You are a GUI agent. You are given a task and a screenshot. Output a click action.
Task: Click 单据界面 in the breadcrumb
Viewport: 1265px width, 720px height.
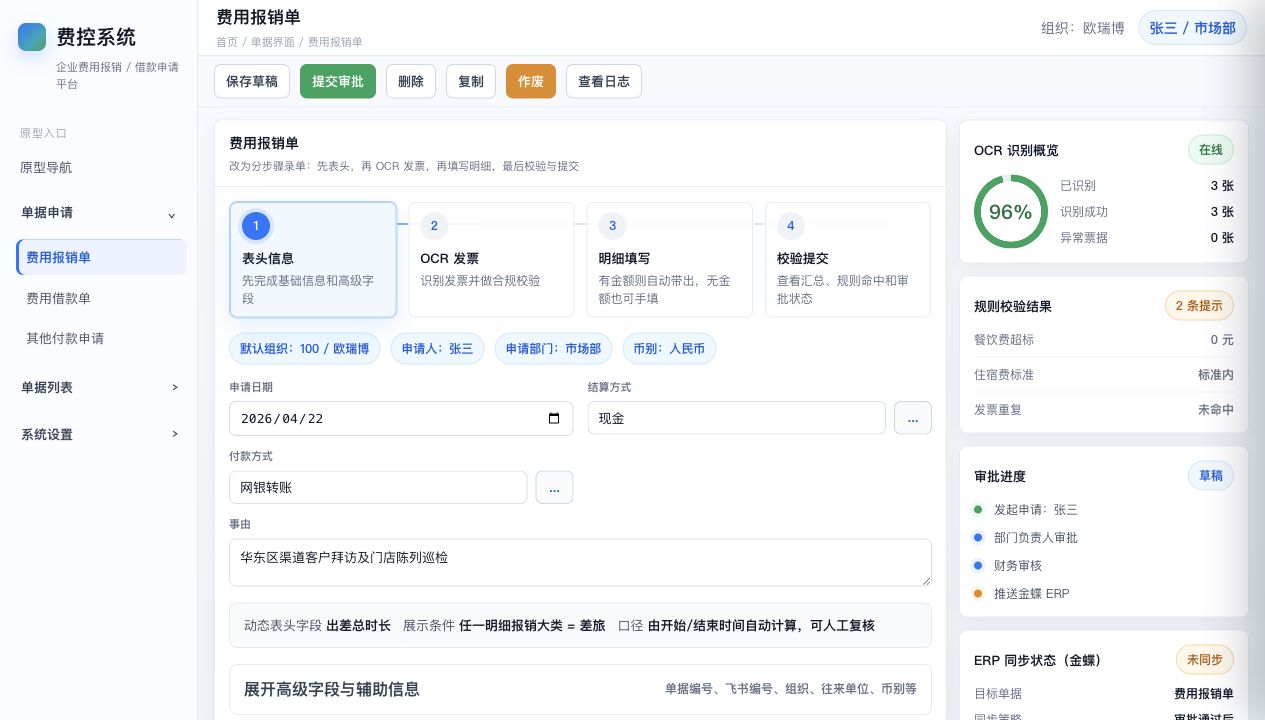273,42
